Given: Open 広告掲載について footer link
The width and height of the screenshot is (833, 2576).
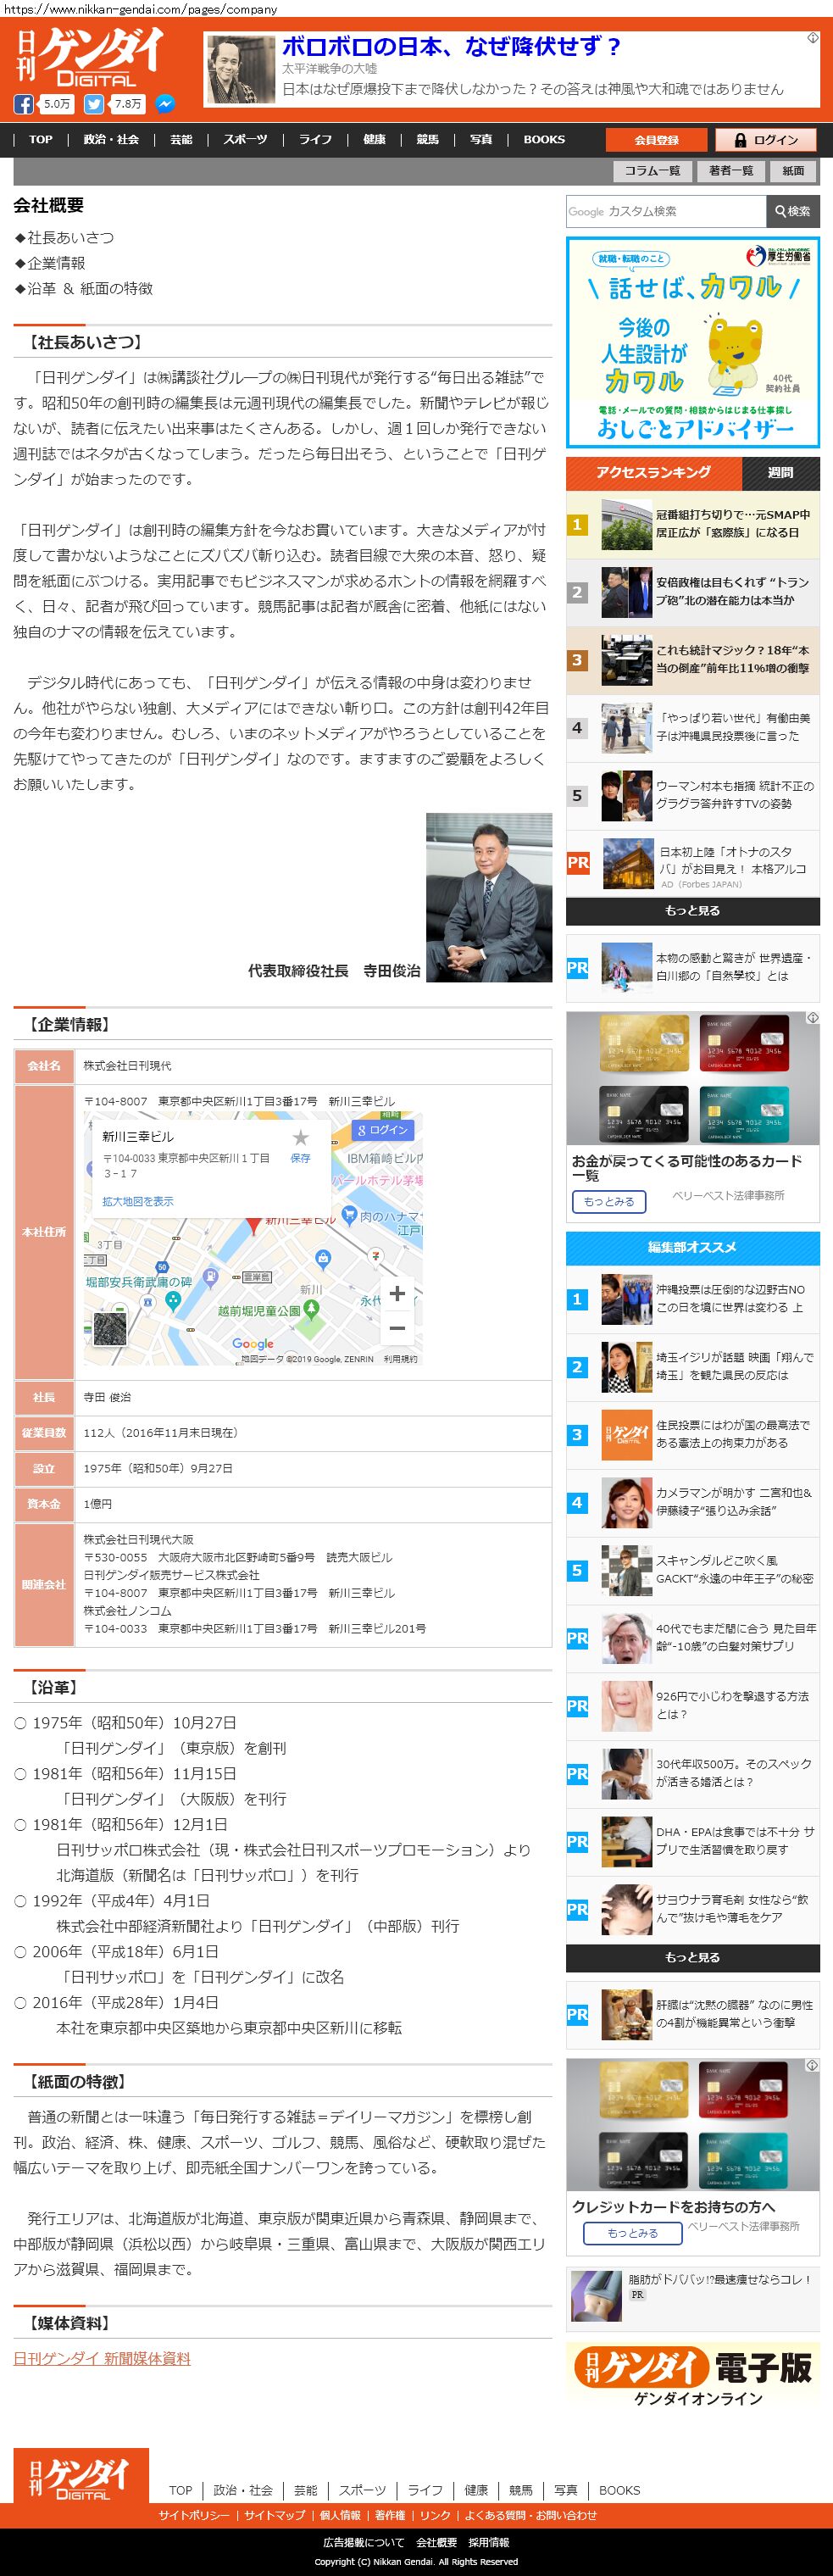Looking at the screenshot, I should [x=364, y=2541].
